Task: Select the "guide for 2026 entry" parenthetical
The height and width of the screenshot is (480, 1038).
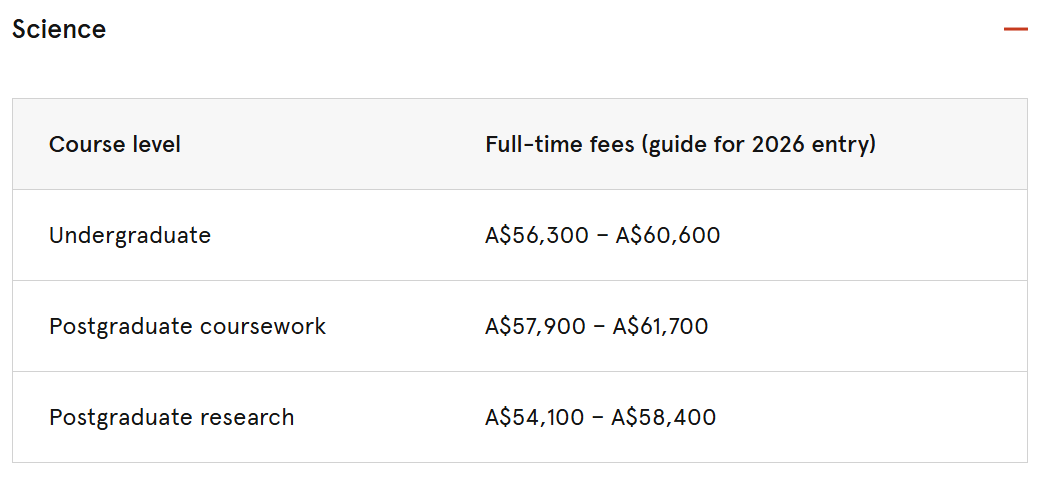Action: (759, 144)
